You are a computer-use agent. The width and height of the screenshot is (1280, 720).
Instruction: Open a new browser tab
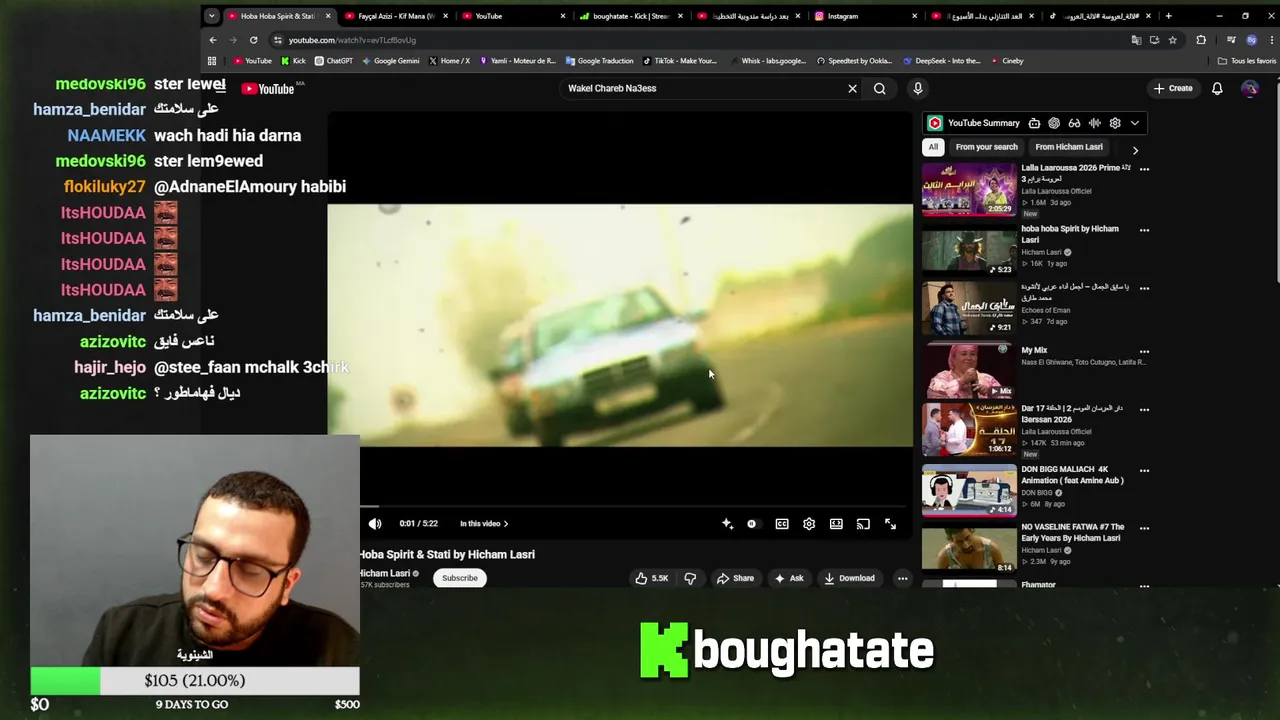1168,16
